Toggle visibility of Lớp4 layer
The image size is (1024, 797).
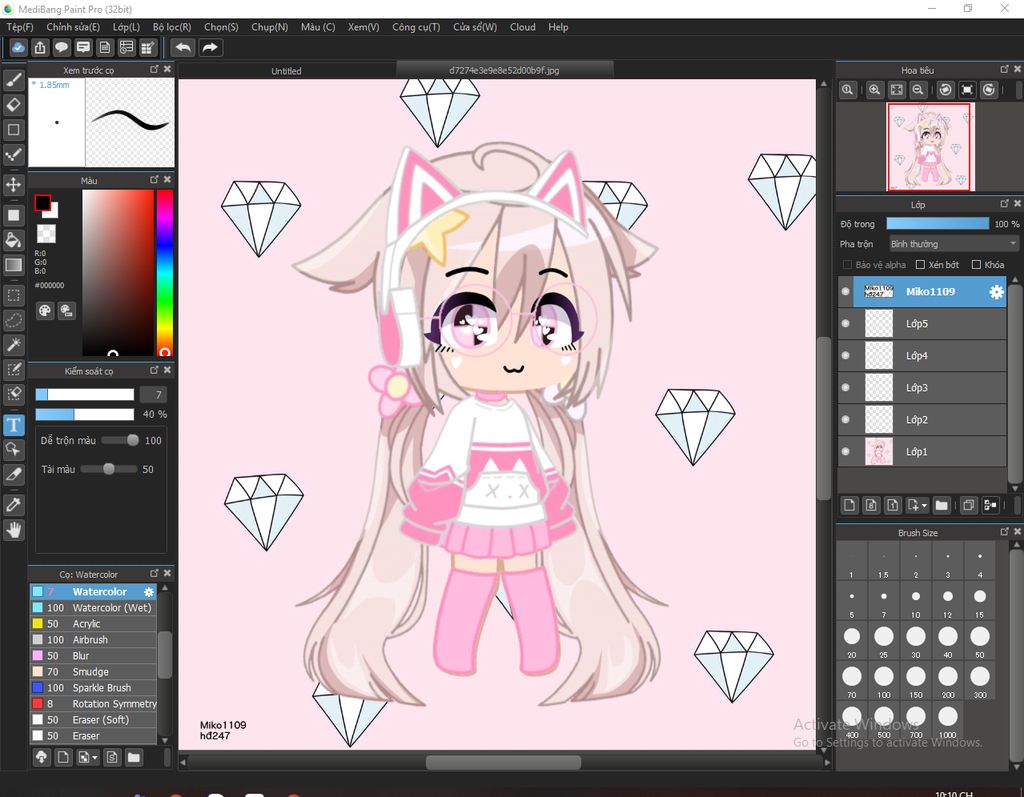pos(846,355)
